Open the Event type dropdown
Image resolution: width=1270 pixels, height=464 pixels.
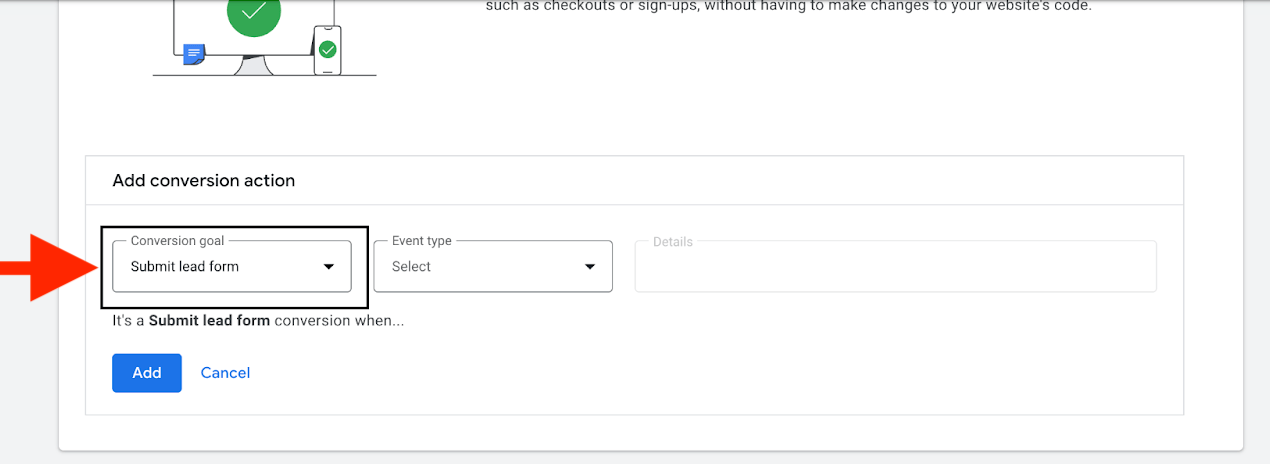click(x=492, y=266)
